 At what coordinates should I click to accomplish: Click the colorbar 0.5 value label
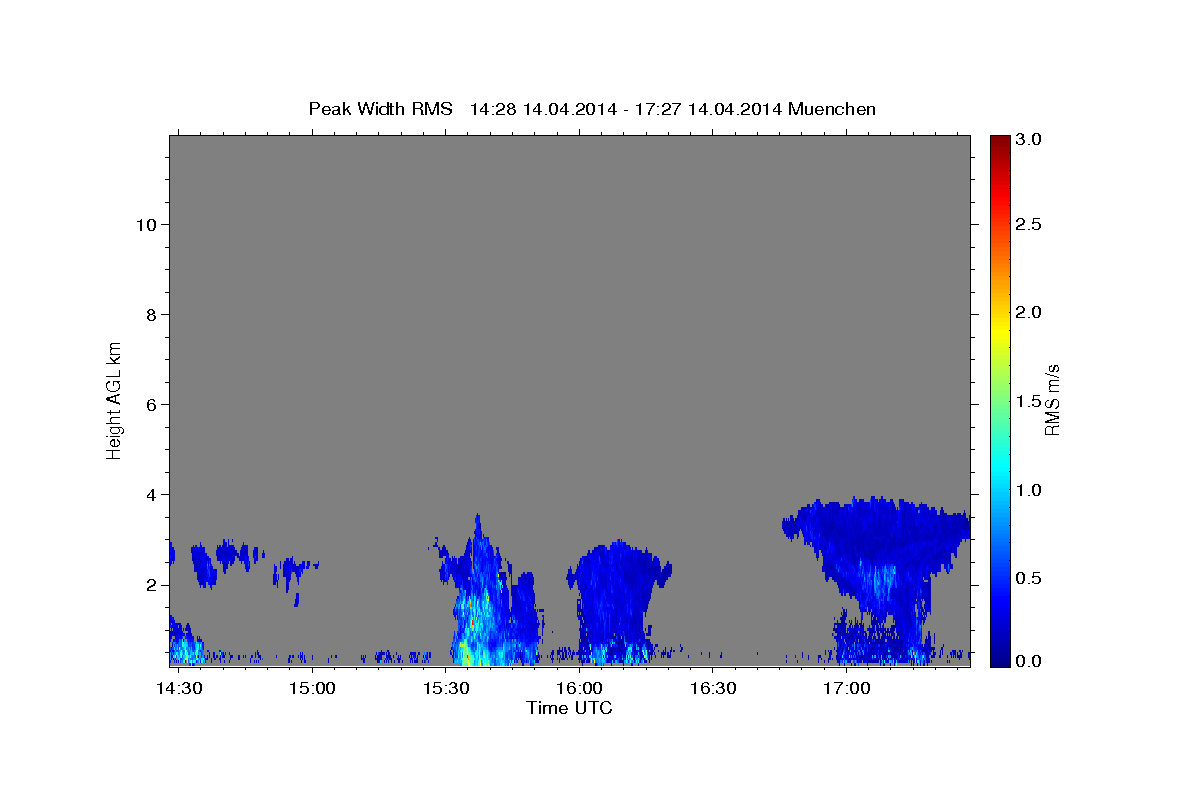pyautogui.click(x=1029, y=578)
